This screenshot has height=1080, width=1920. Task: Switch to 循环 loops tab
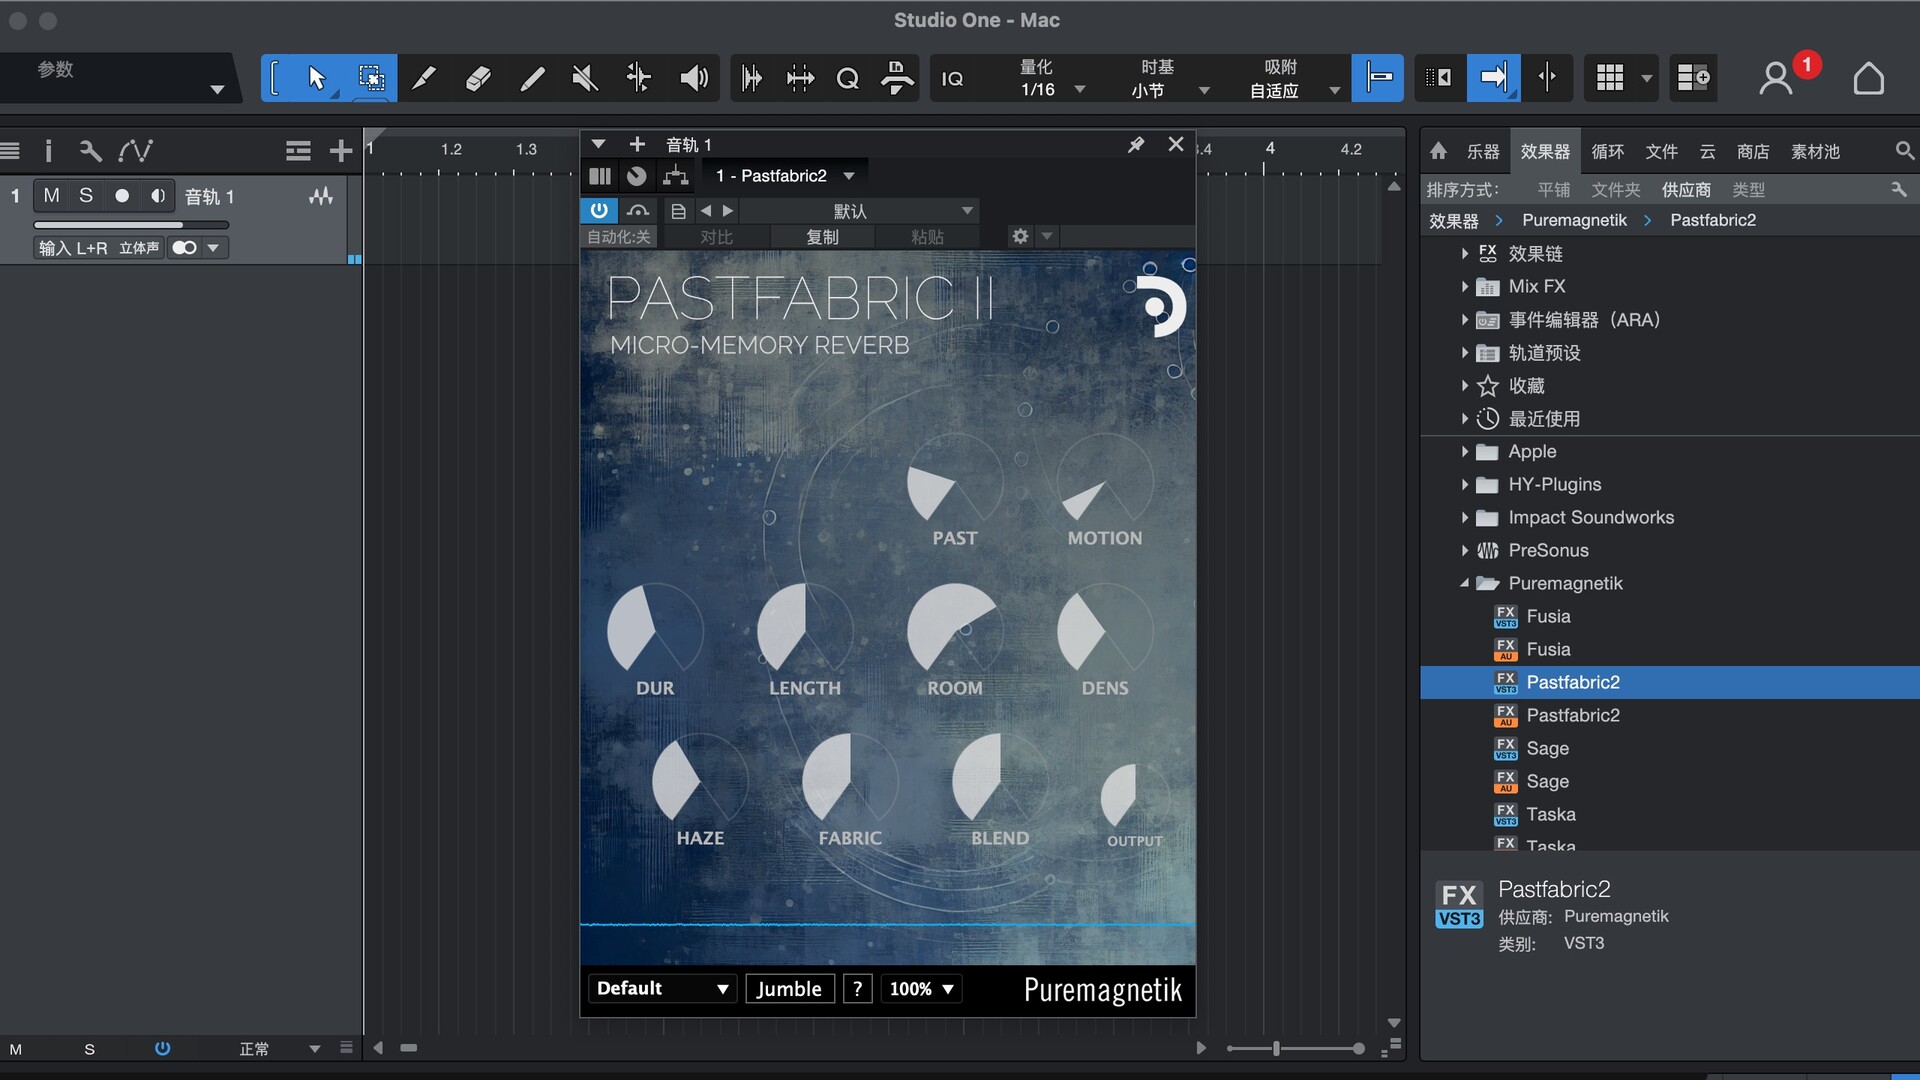coord(1607,151)
